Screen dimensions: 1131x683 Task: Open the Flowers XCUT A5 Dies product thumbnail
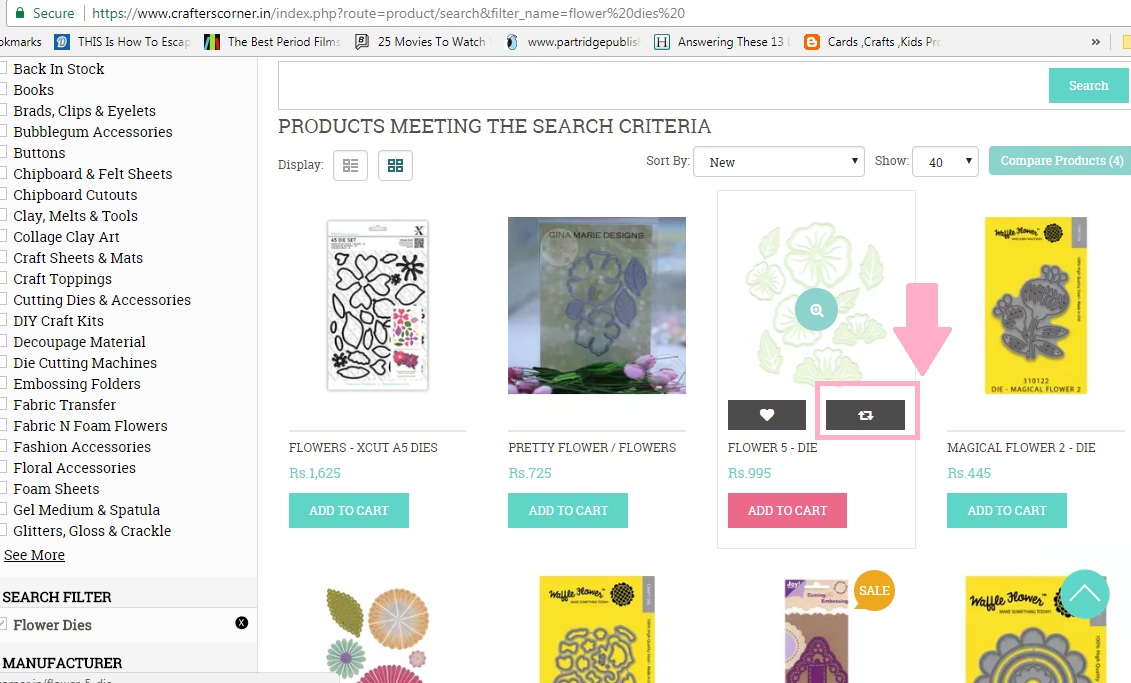coord(377,305)
